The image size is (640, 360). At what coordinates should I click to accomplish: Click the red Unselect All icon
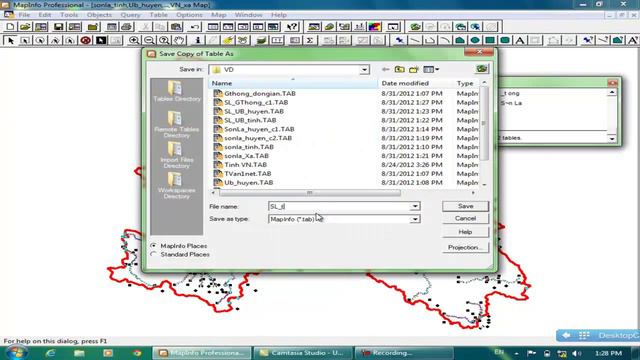[x=86, y=40]
